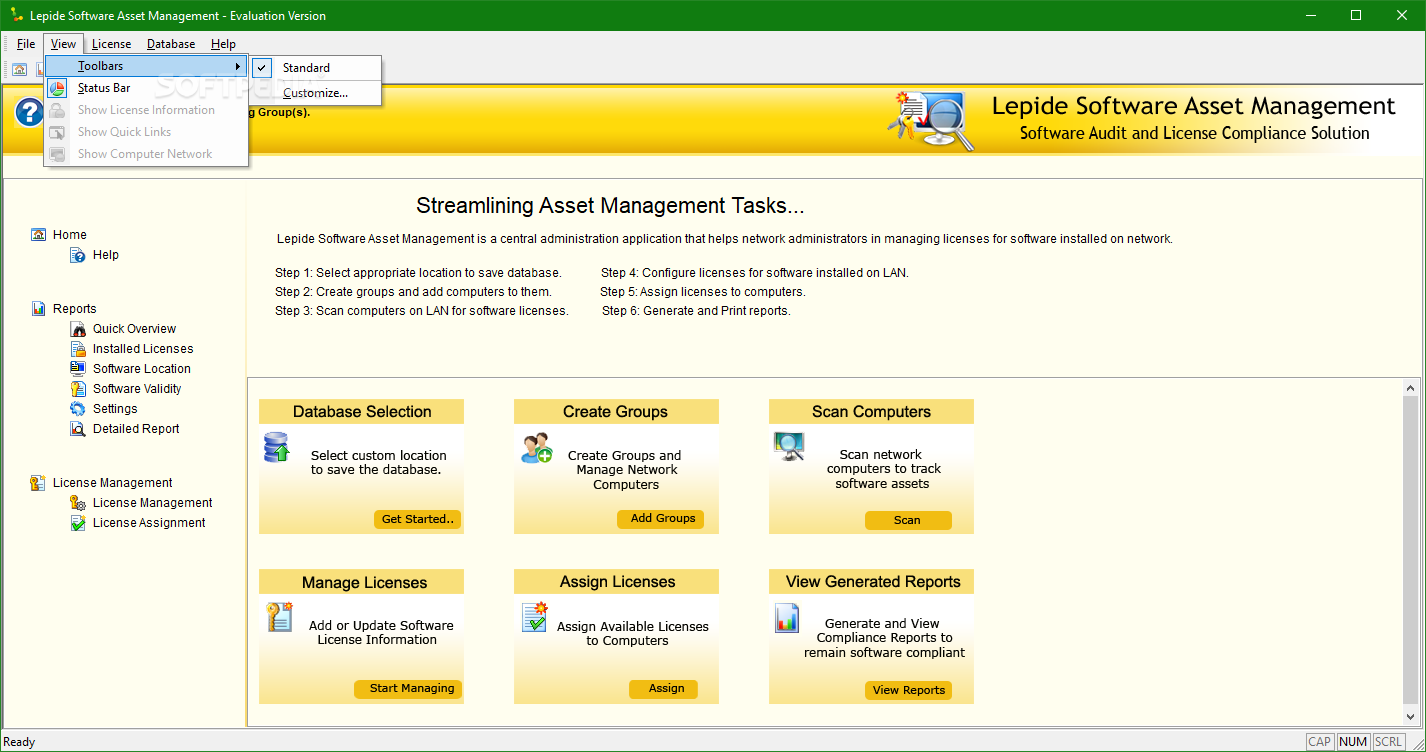
Task: Click the Reports chart icon in sidebar
Action: click(38, 309)
